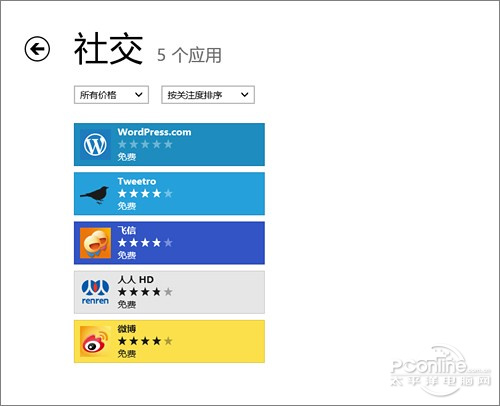Click 免费 price label under 飞信
Image resolution: width=500 pixels, height=406 pixels.
127,255
